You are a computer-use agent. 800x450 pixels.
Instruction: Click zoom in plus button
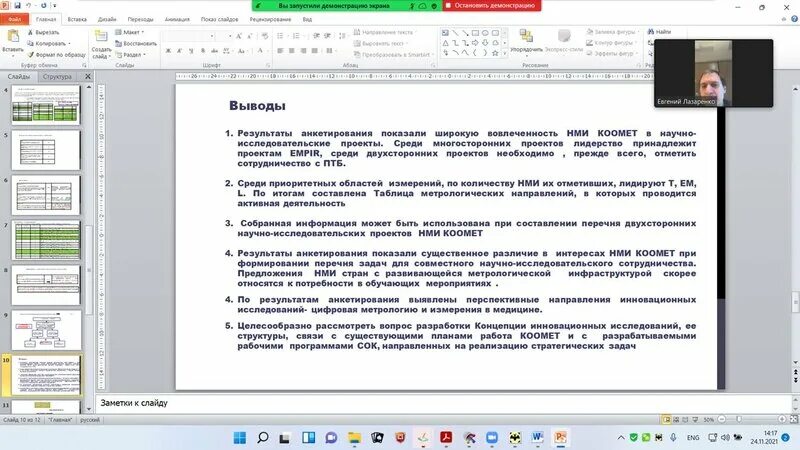[x=782, y=419]
